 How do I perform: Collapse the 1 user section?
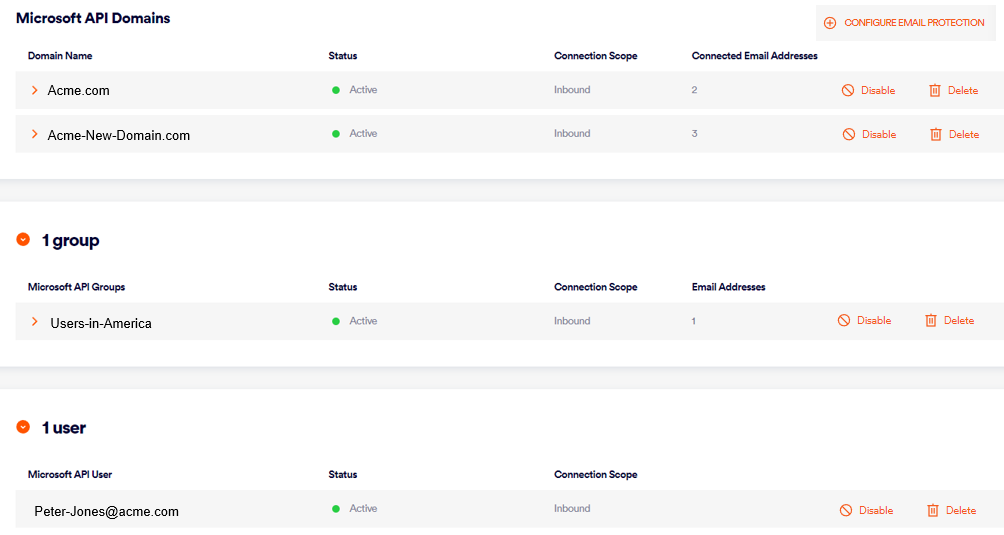click(23, 427)
